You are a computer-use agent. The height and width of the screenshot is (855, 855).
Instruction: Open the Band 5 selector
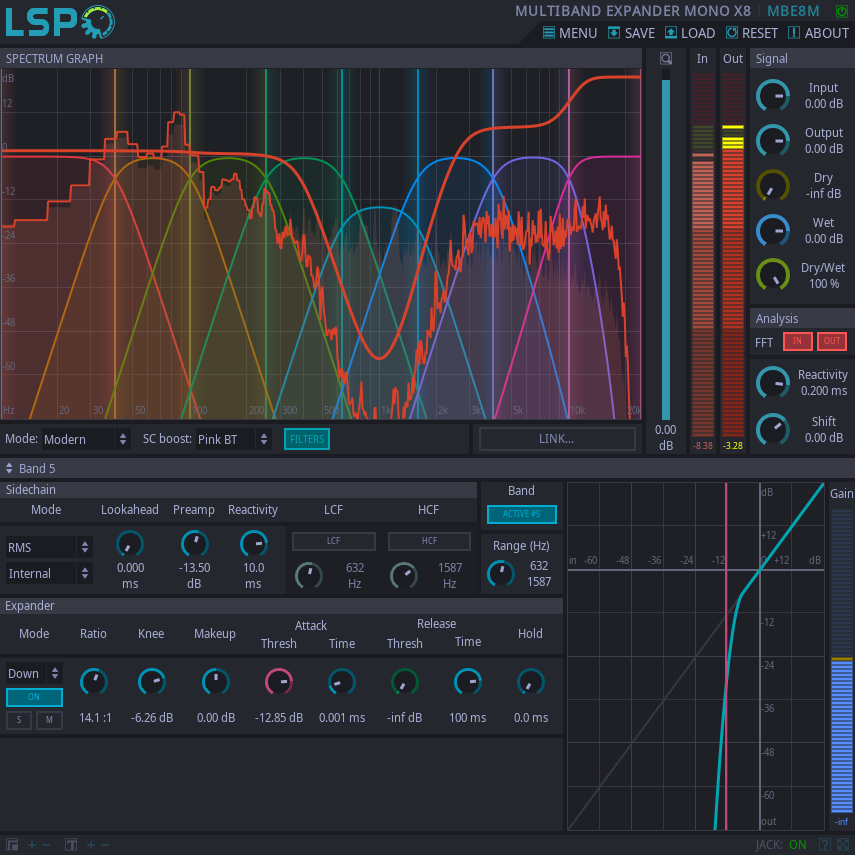(31, 468)
